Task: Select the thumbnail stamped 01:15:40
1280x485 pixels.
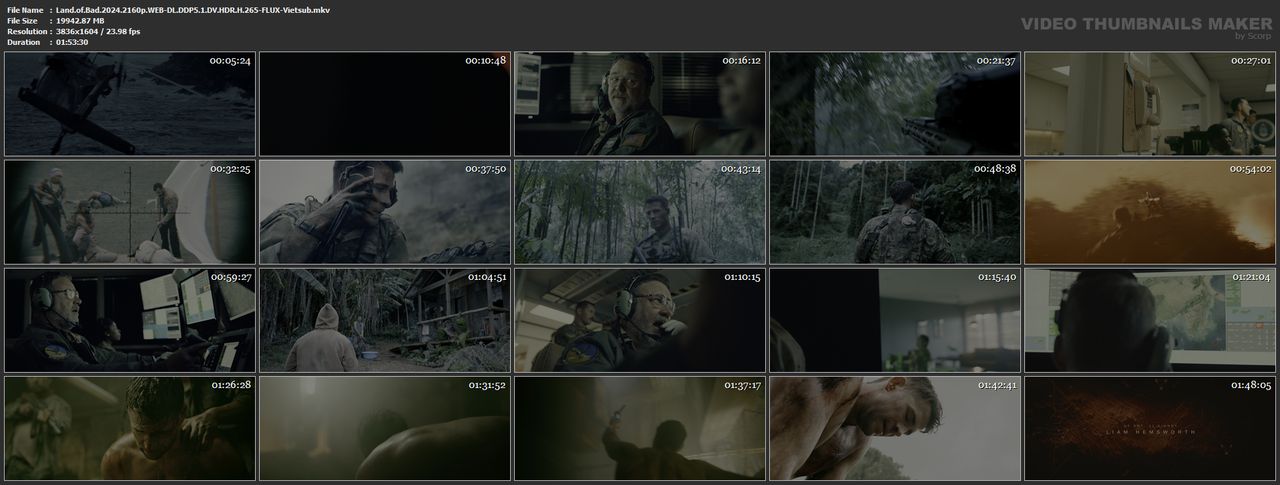Action: pos(895,320)
